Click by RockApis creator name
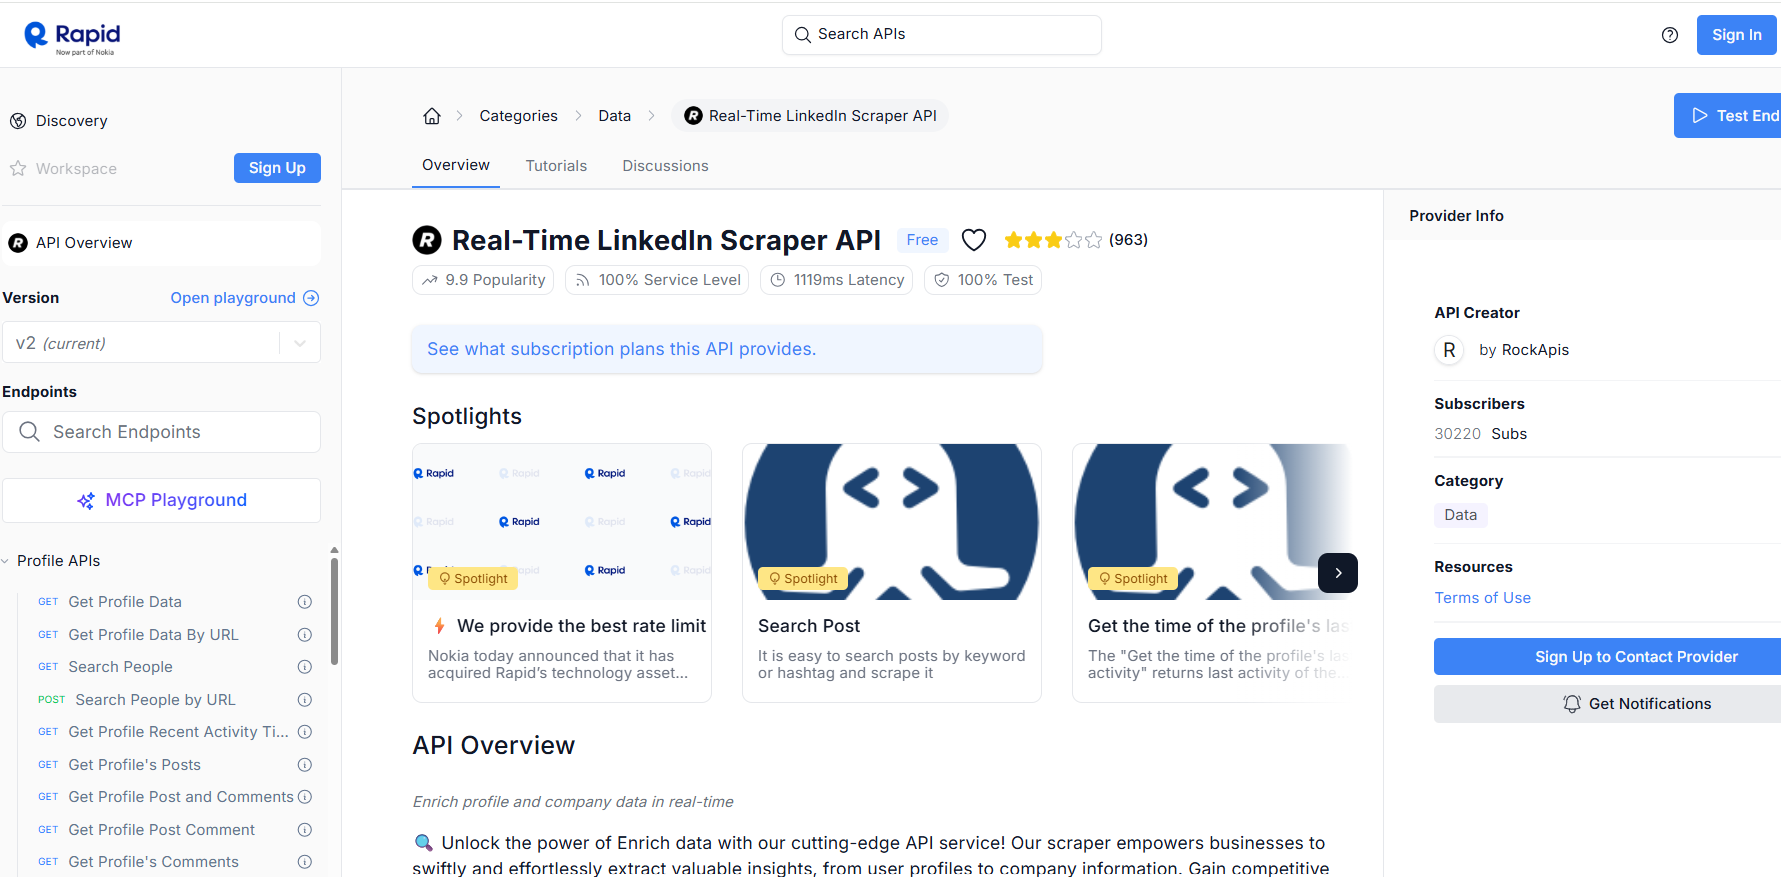The width and height of the screenshot is (1781, 877). [1524, 350]
